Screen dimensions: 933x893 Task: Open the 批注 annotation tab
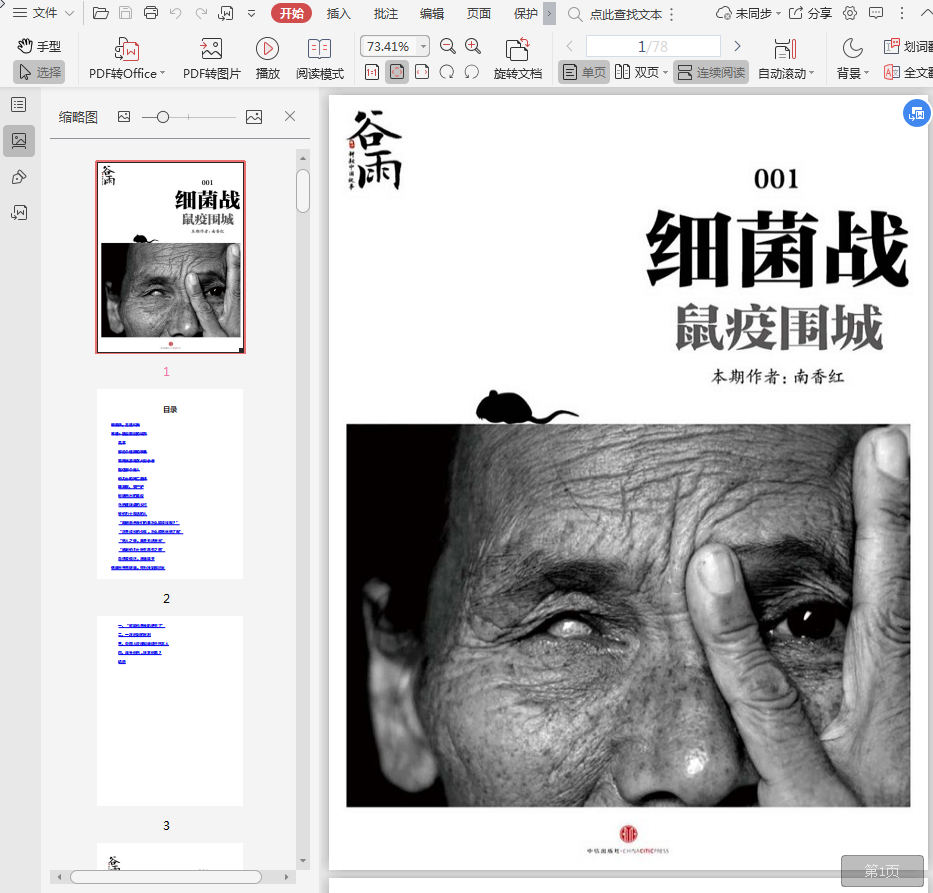point(385,13)
